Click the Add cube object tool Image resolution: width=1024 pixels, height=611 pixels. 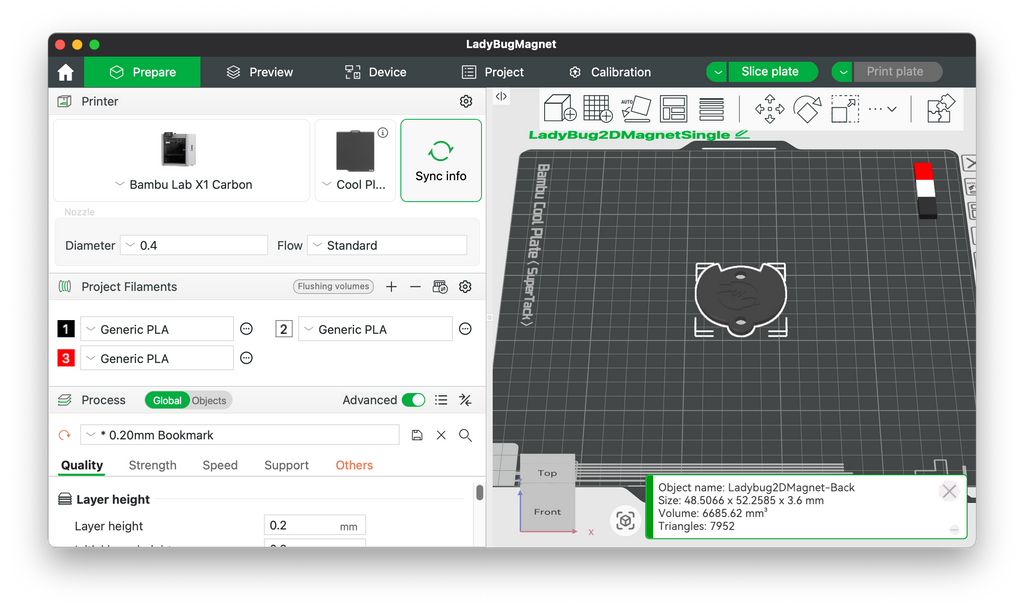click(x=560, y=108)
